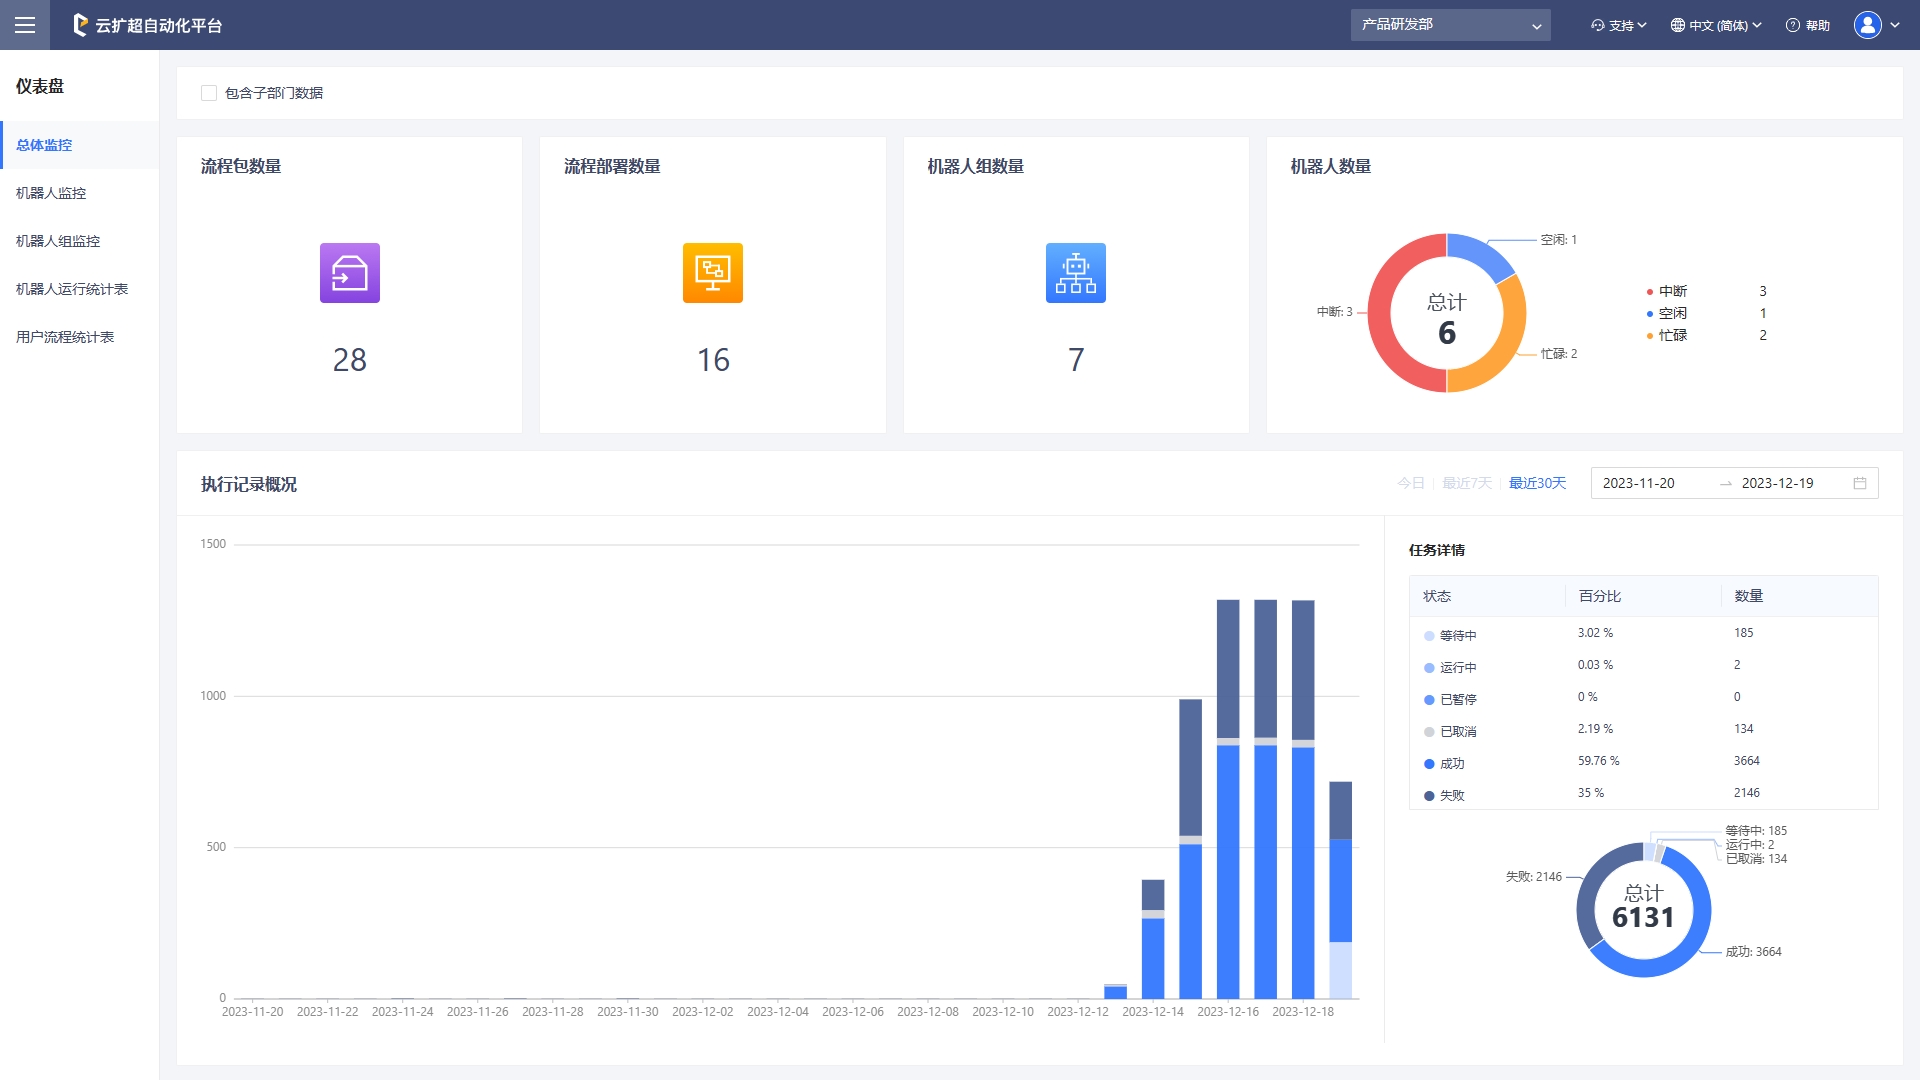Click the 流程包数量 value 28
Screen dimensions: 1920x1080
point(349,360)
